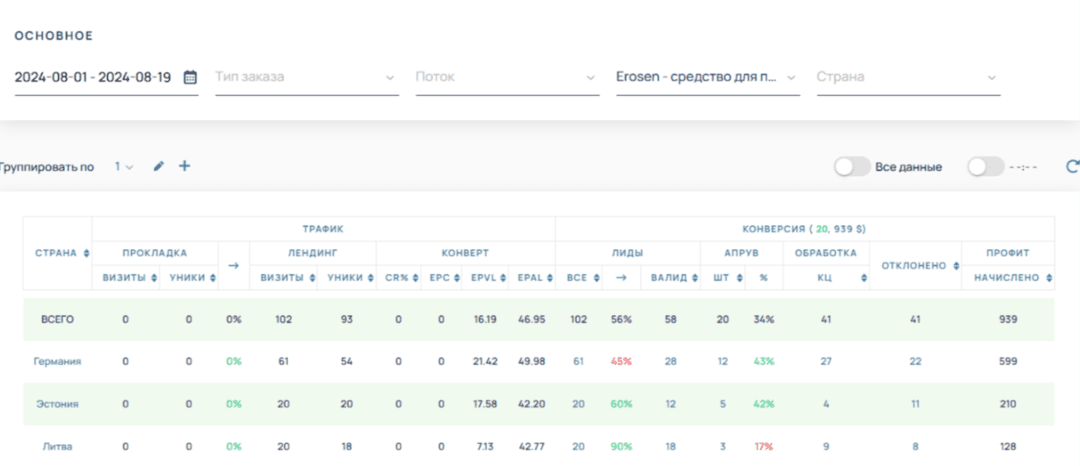
Task: Toggle the Все данные switch
Action: tap(852, 167)
